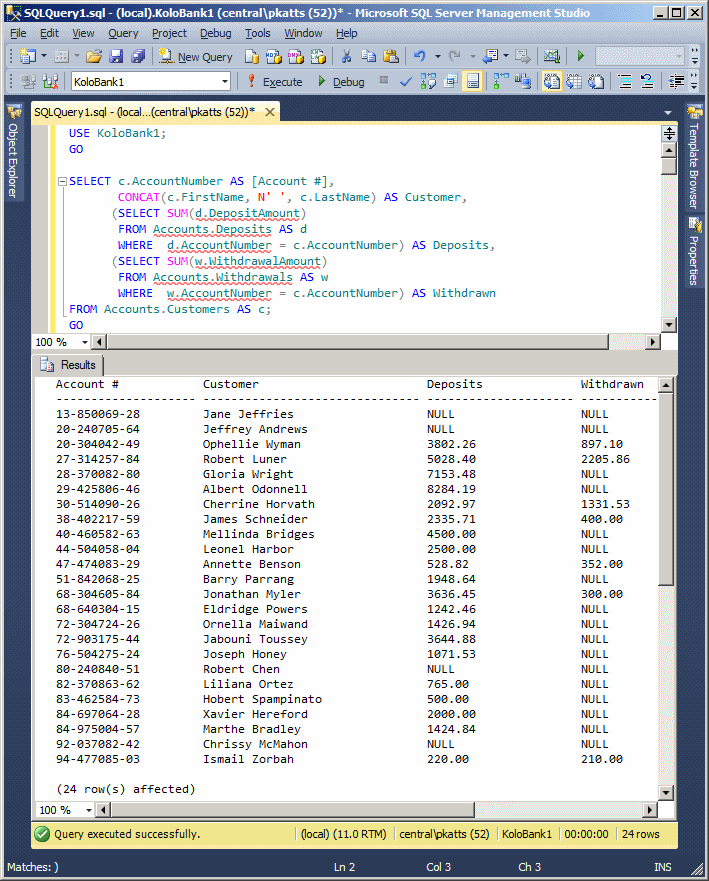Click the Comment Out Selected Lines icon

625,81
